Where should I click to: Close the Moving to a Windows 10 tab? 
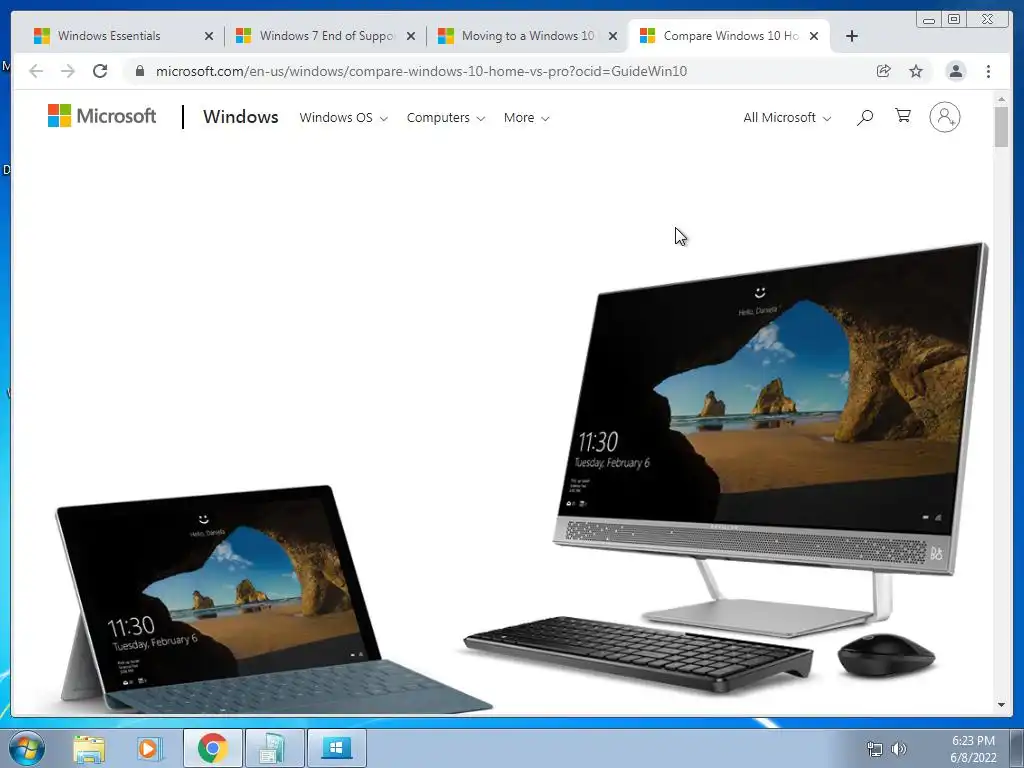(x=613, y=36)
